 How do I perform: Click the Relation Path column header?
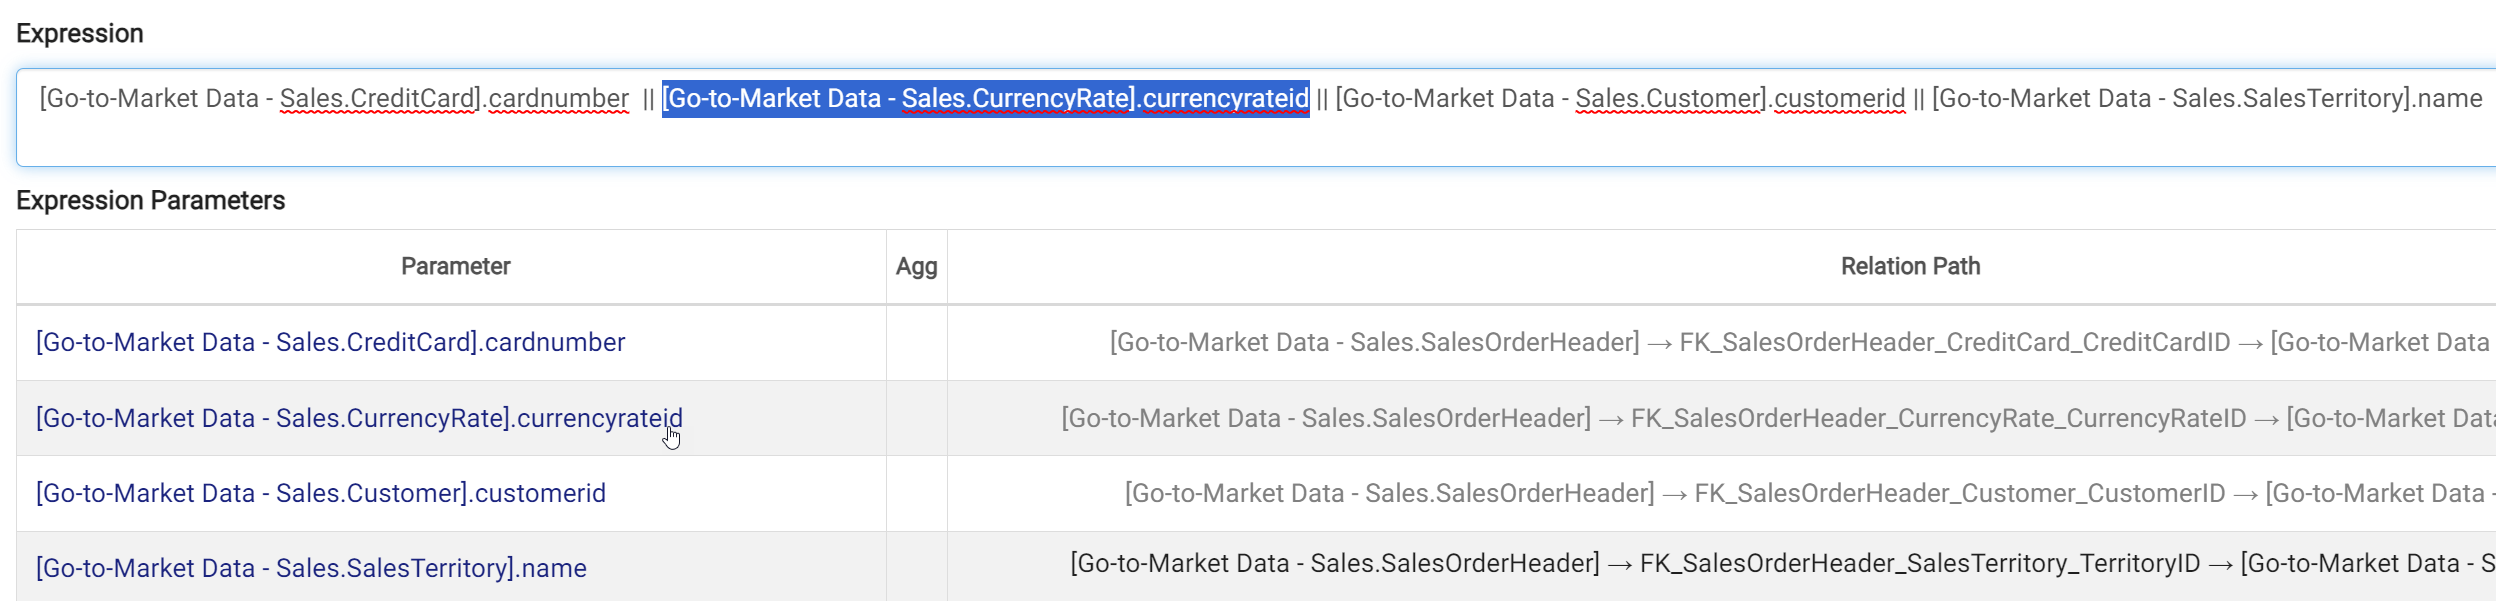[1910, 267]
